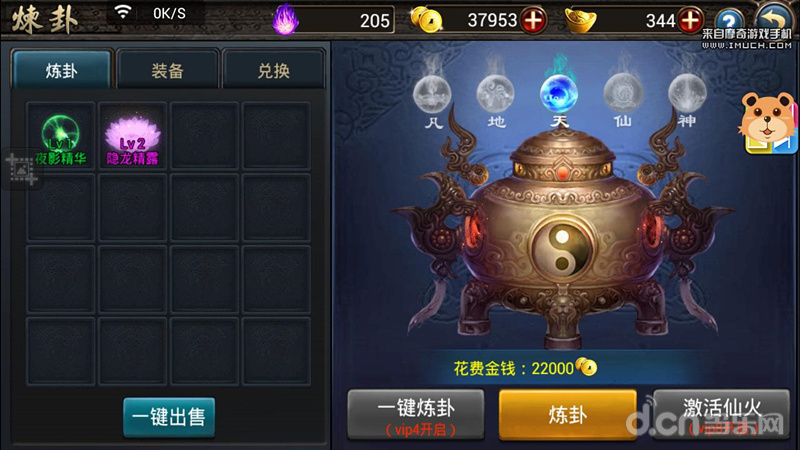
Task: Select the Lv1 夜影精华 item
Action: click(61, 137)
